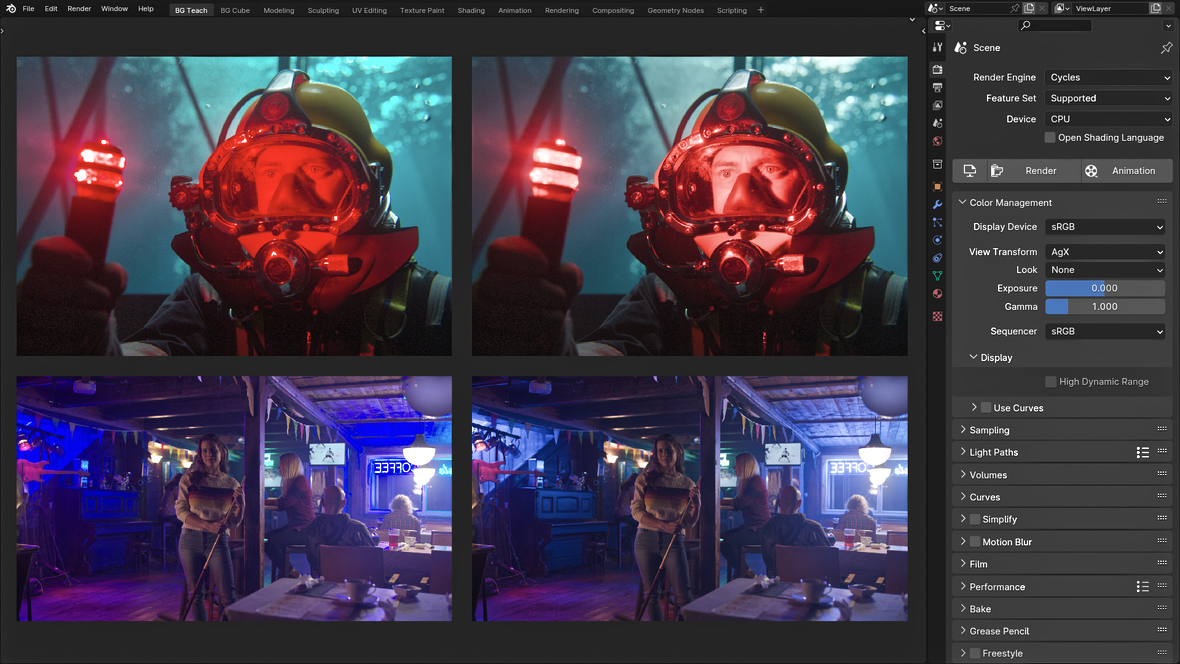Open the View Layer properties tab icon
Screen dimensions: 1180x664
937,105
